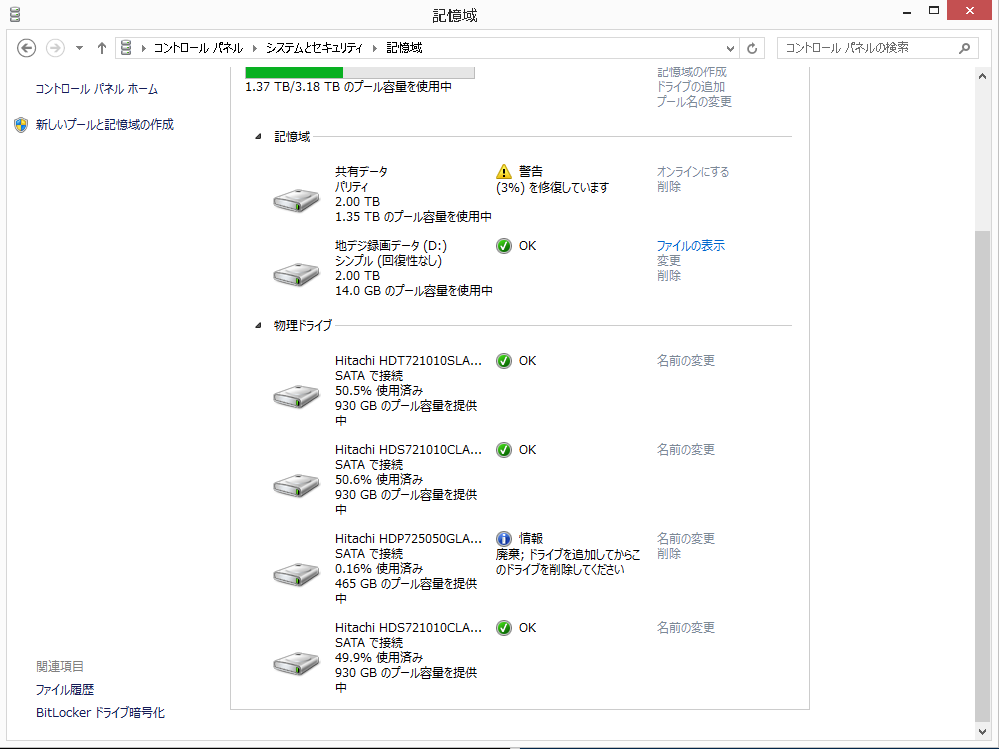Open コントロール パネル ホーム link

(x=96, y=89)
